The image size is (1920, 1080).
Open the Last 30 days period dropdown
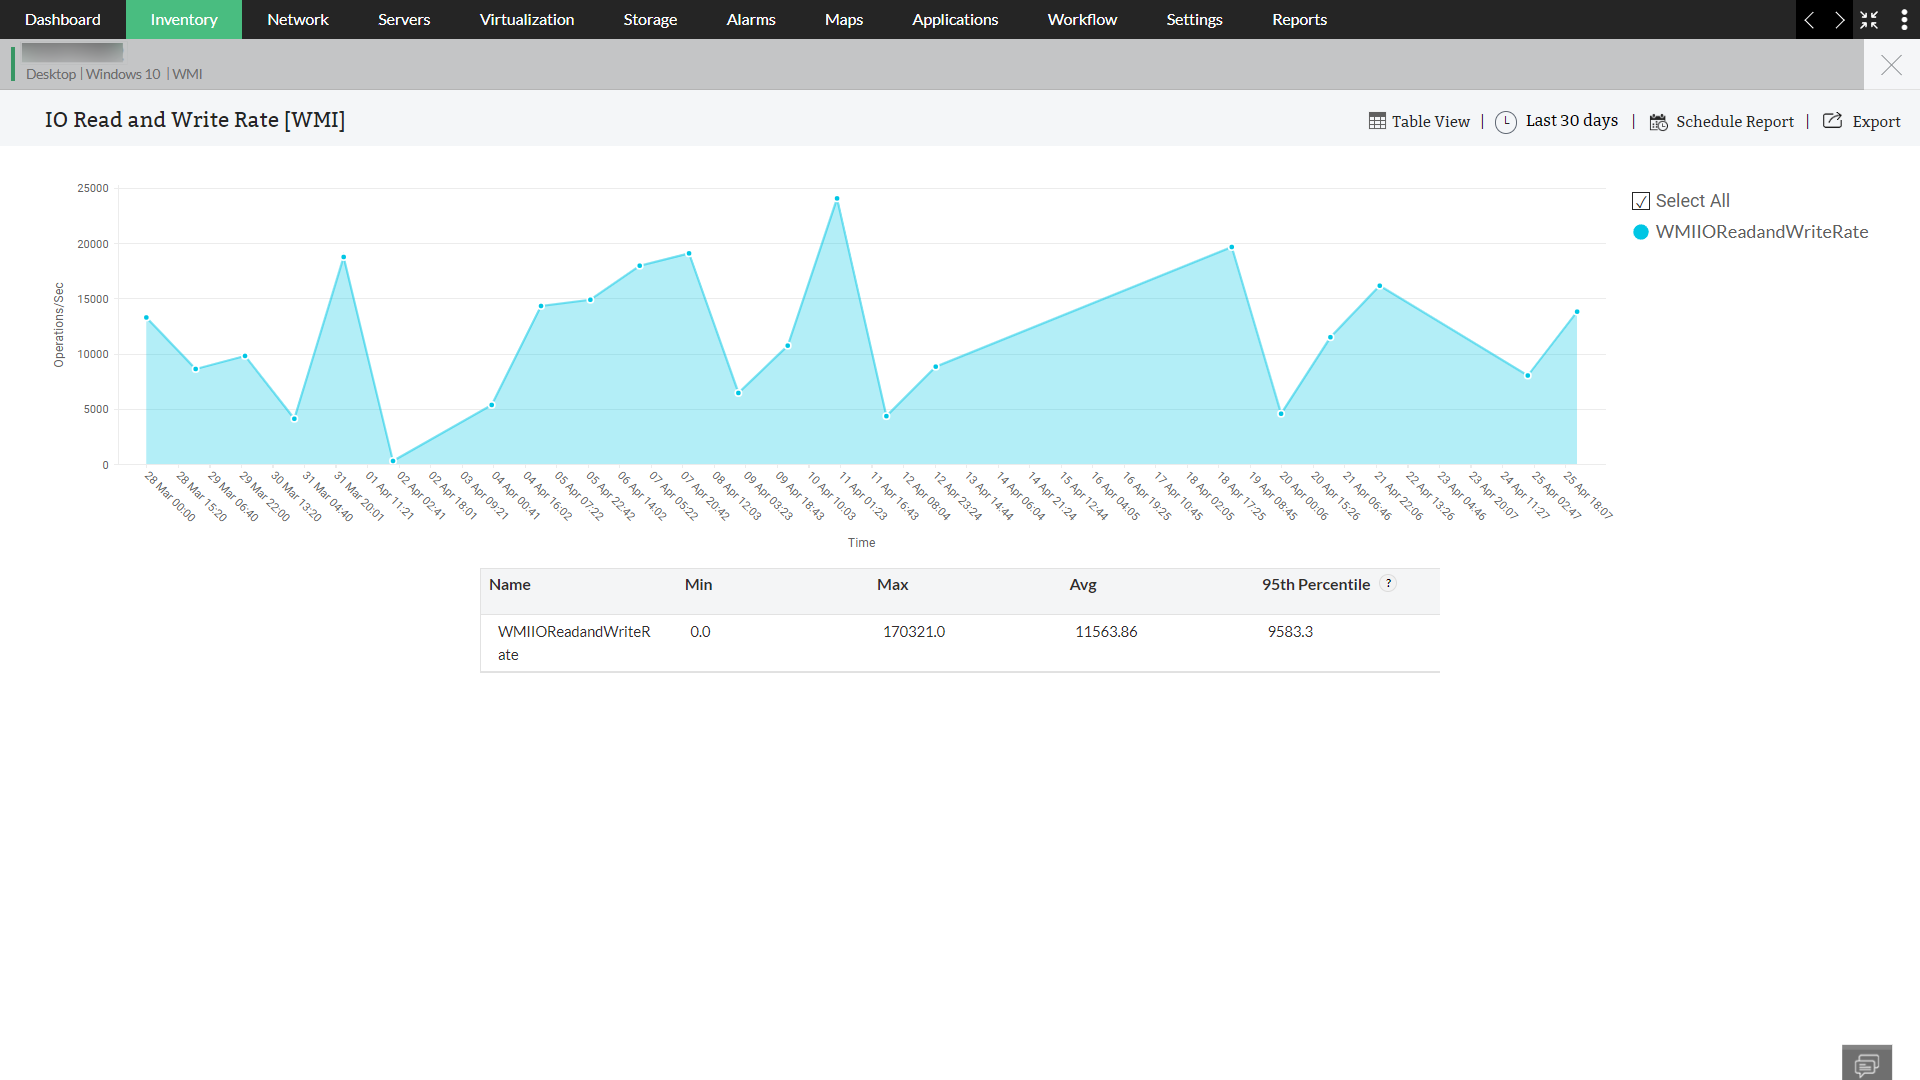(x=1571, y=121)
